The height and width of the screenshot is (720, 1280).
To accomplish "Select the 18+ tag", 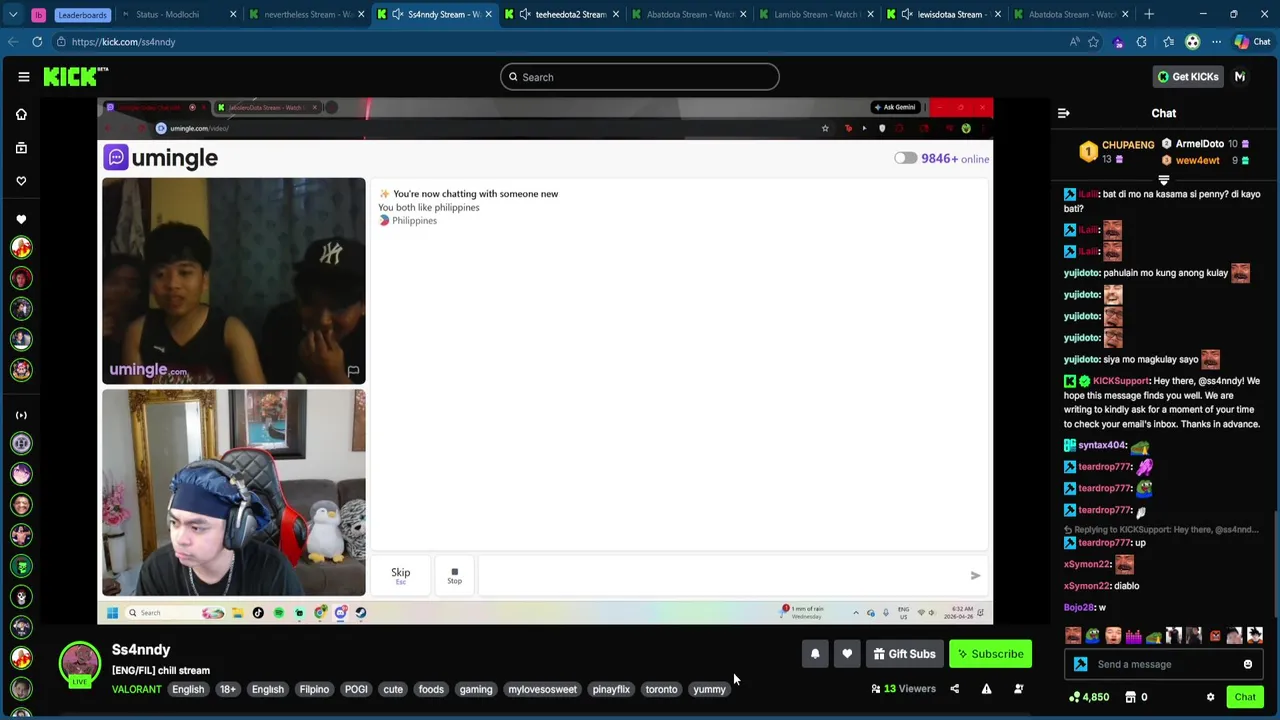I will tap(228, 689).
